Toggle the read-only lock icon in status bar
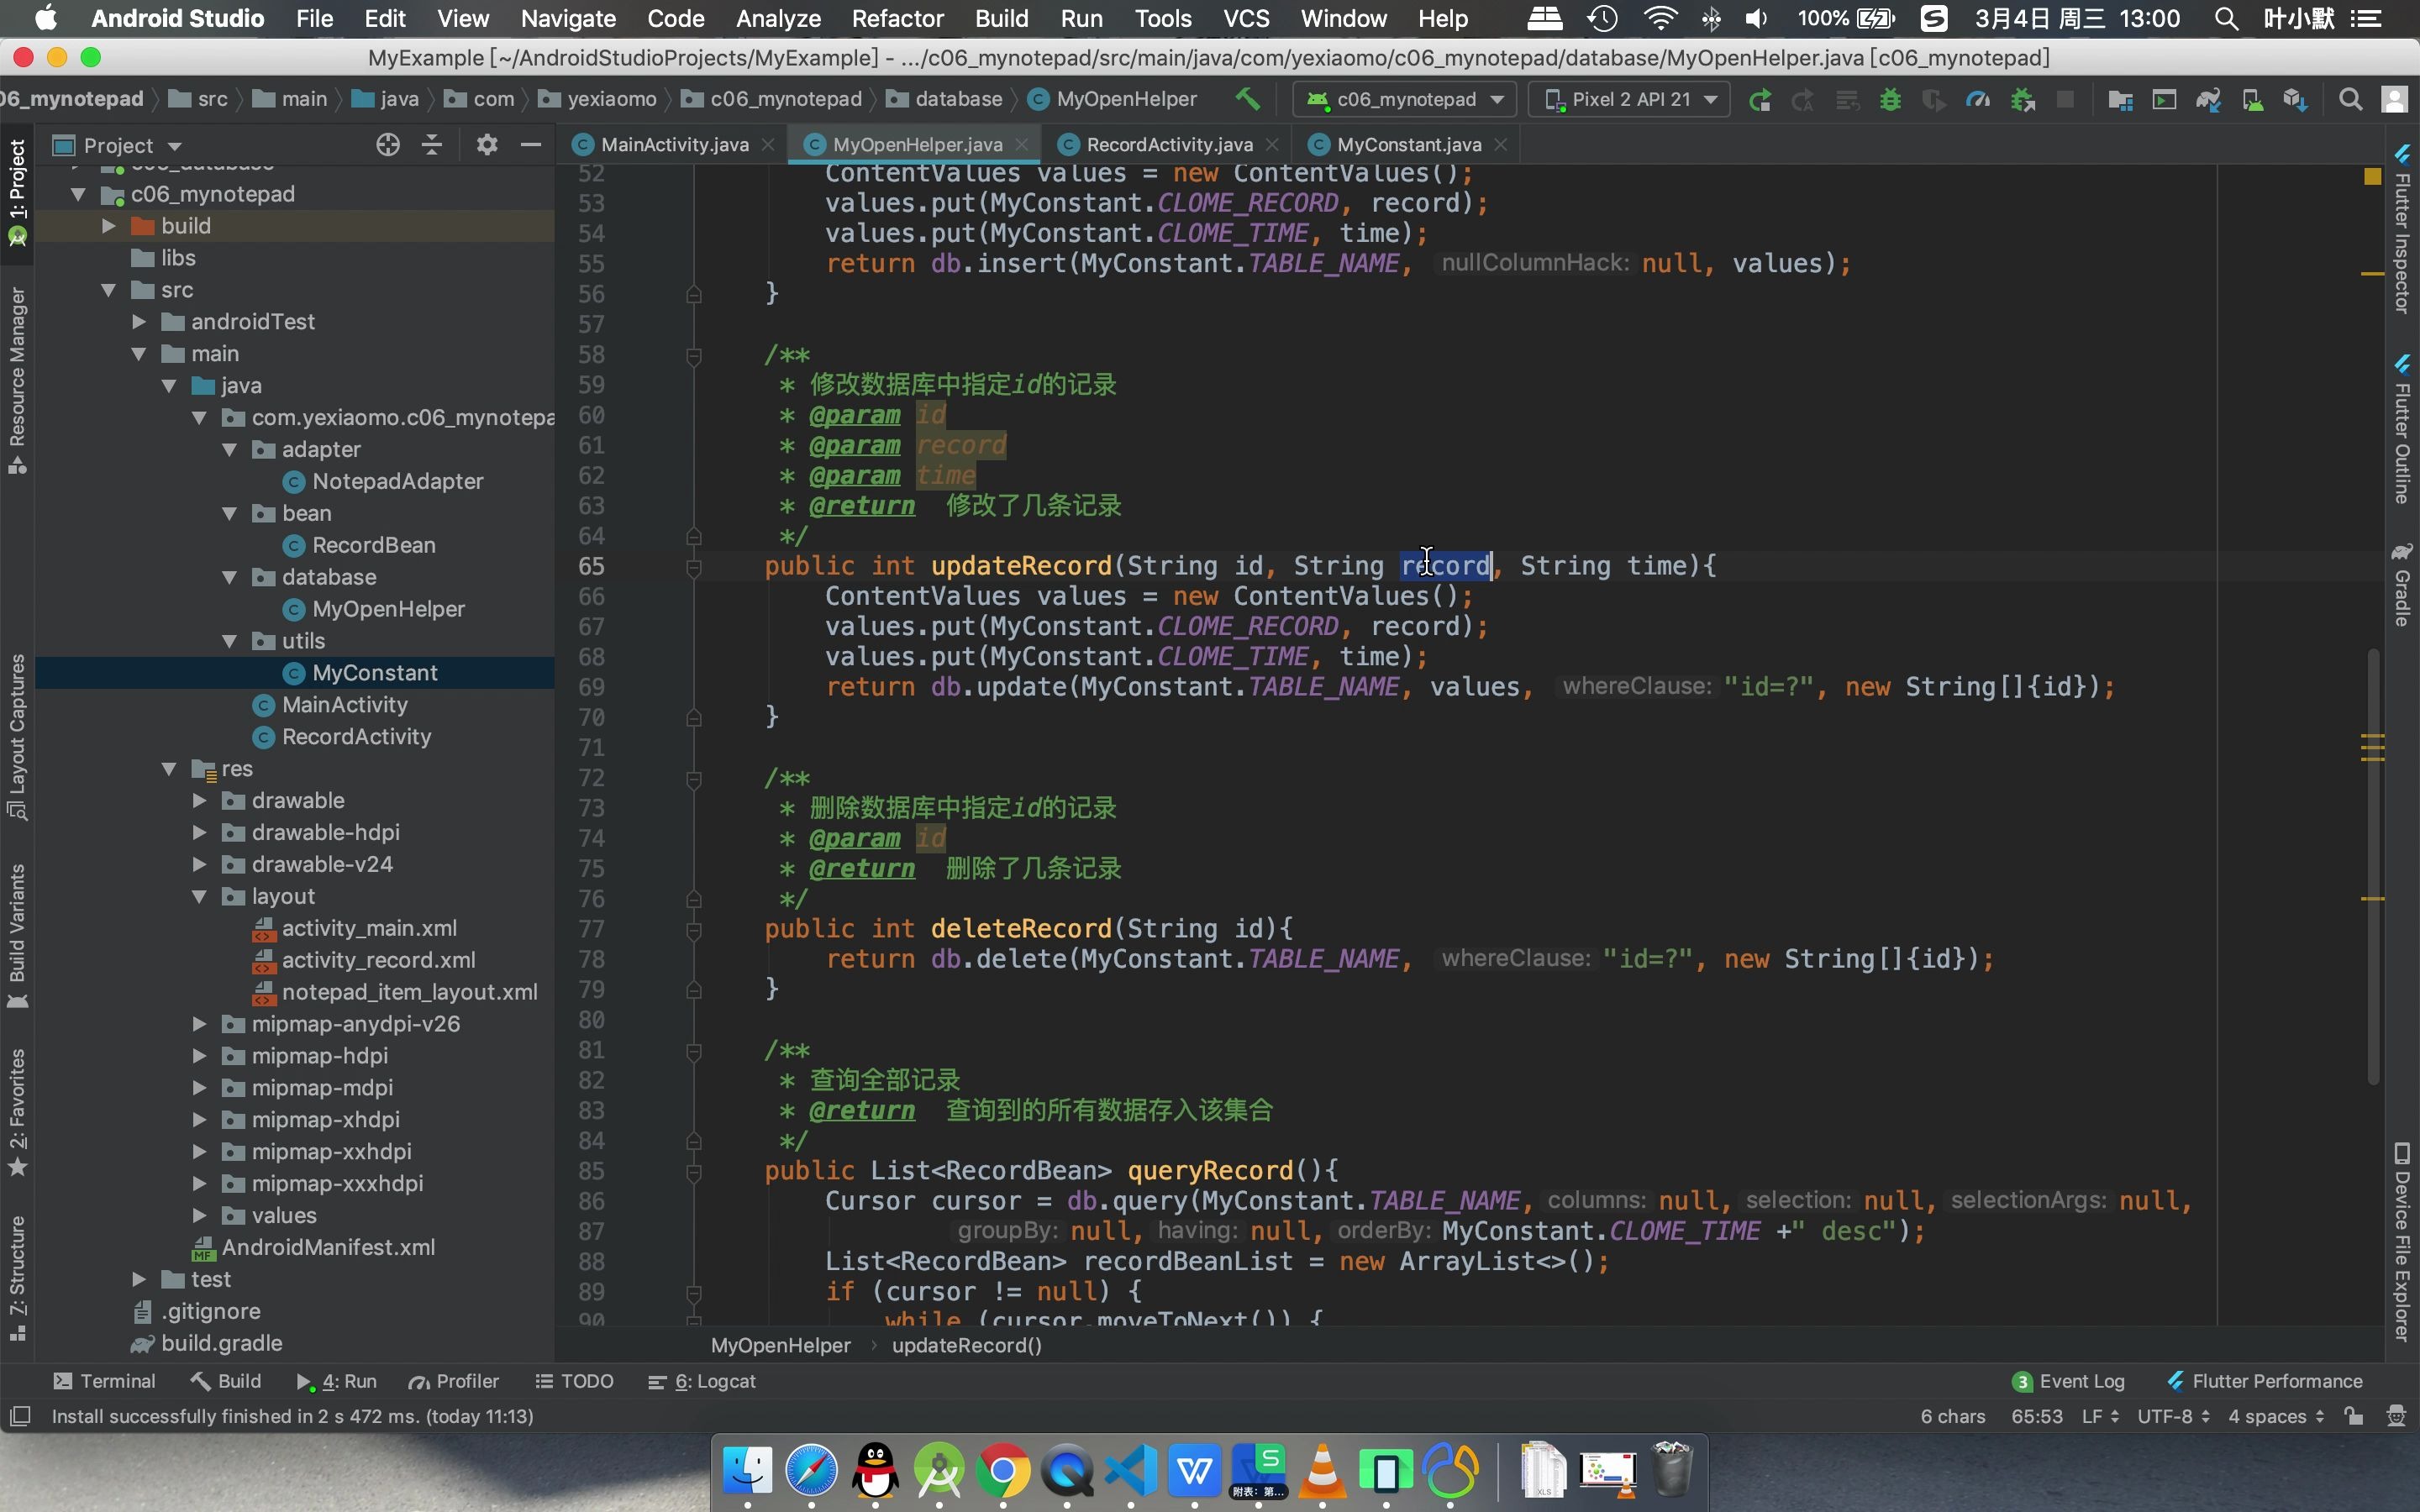 pos(2354,1416)
